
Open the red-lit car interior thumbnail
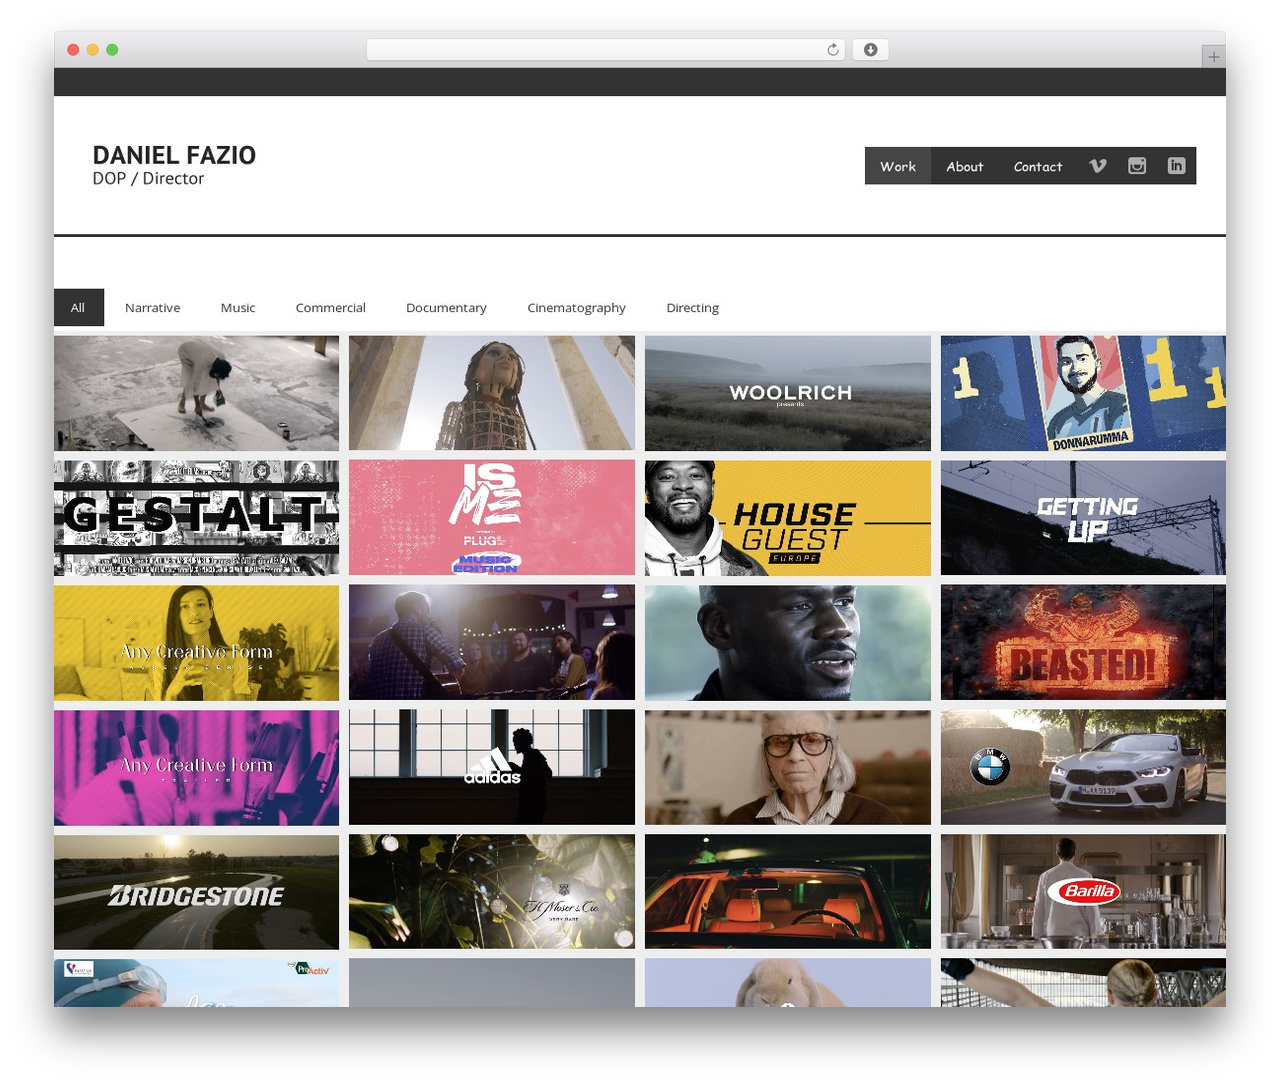point(788,892)
